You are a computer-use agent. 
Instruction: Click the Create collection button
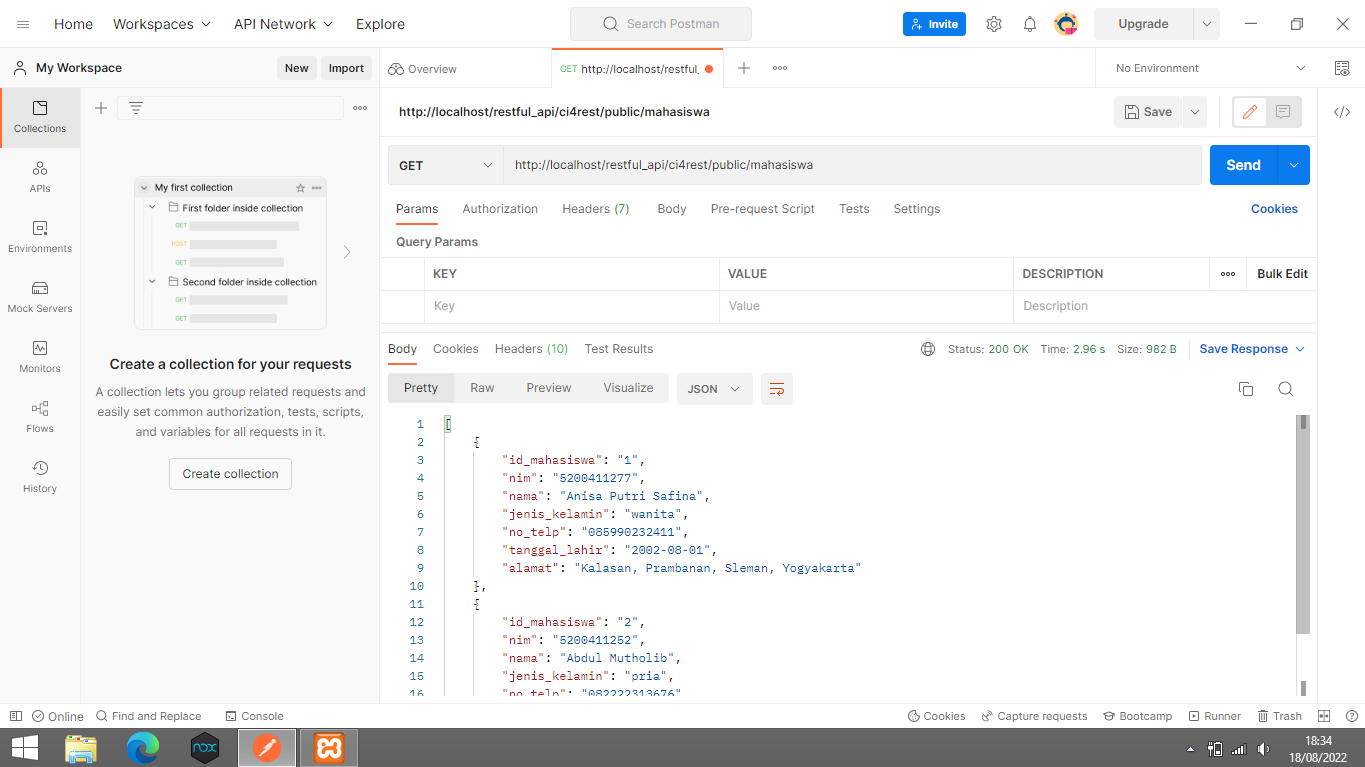click(230, 474)
